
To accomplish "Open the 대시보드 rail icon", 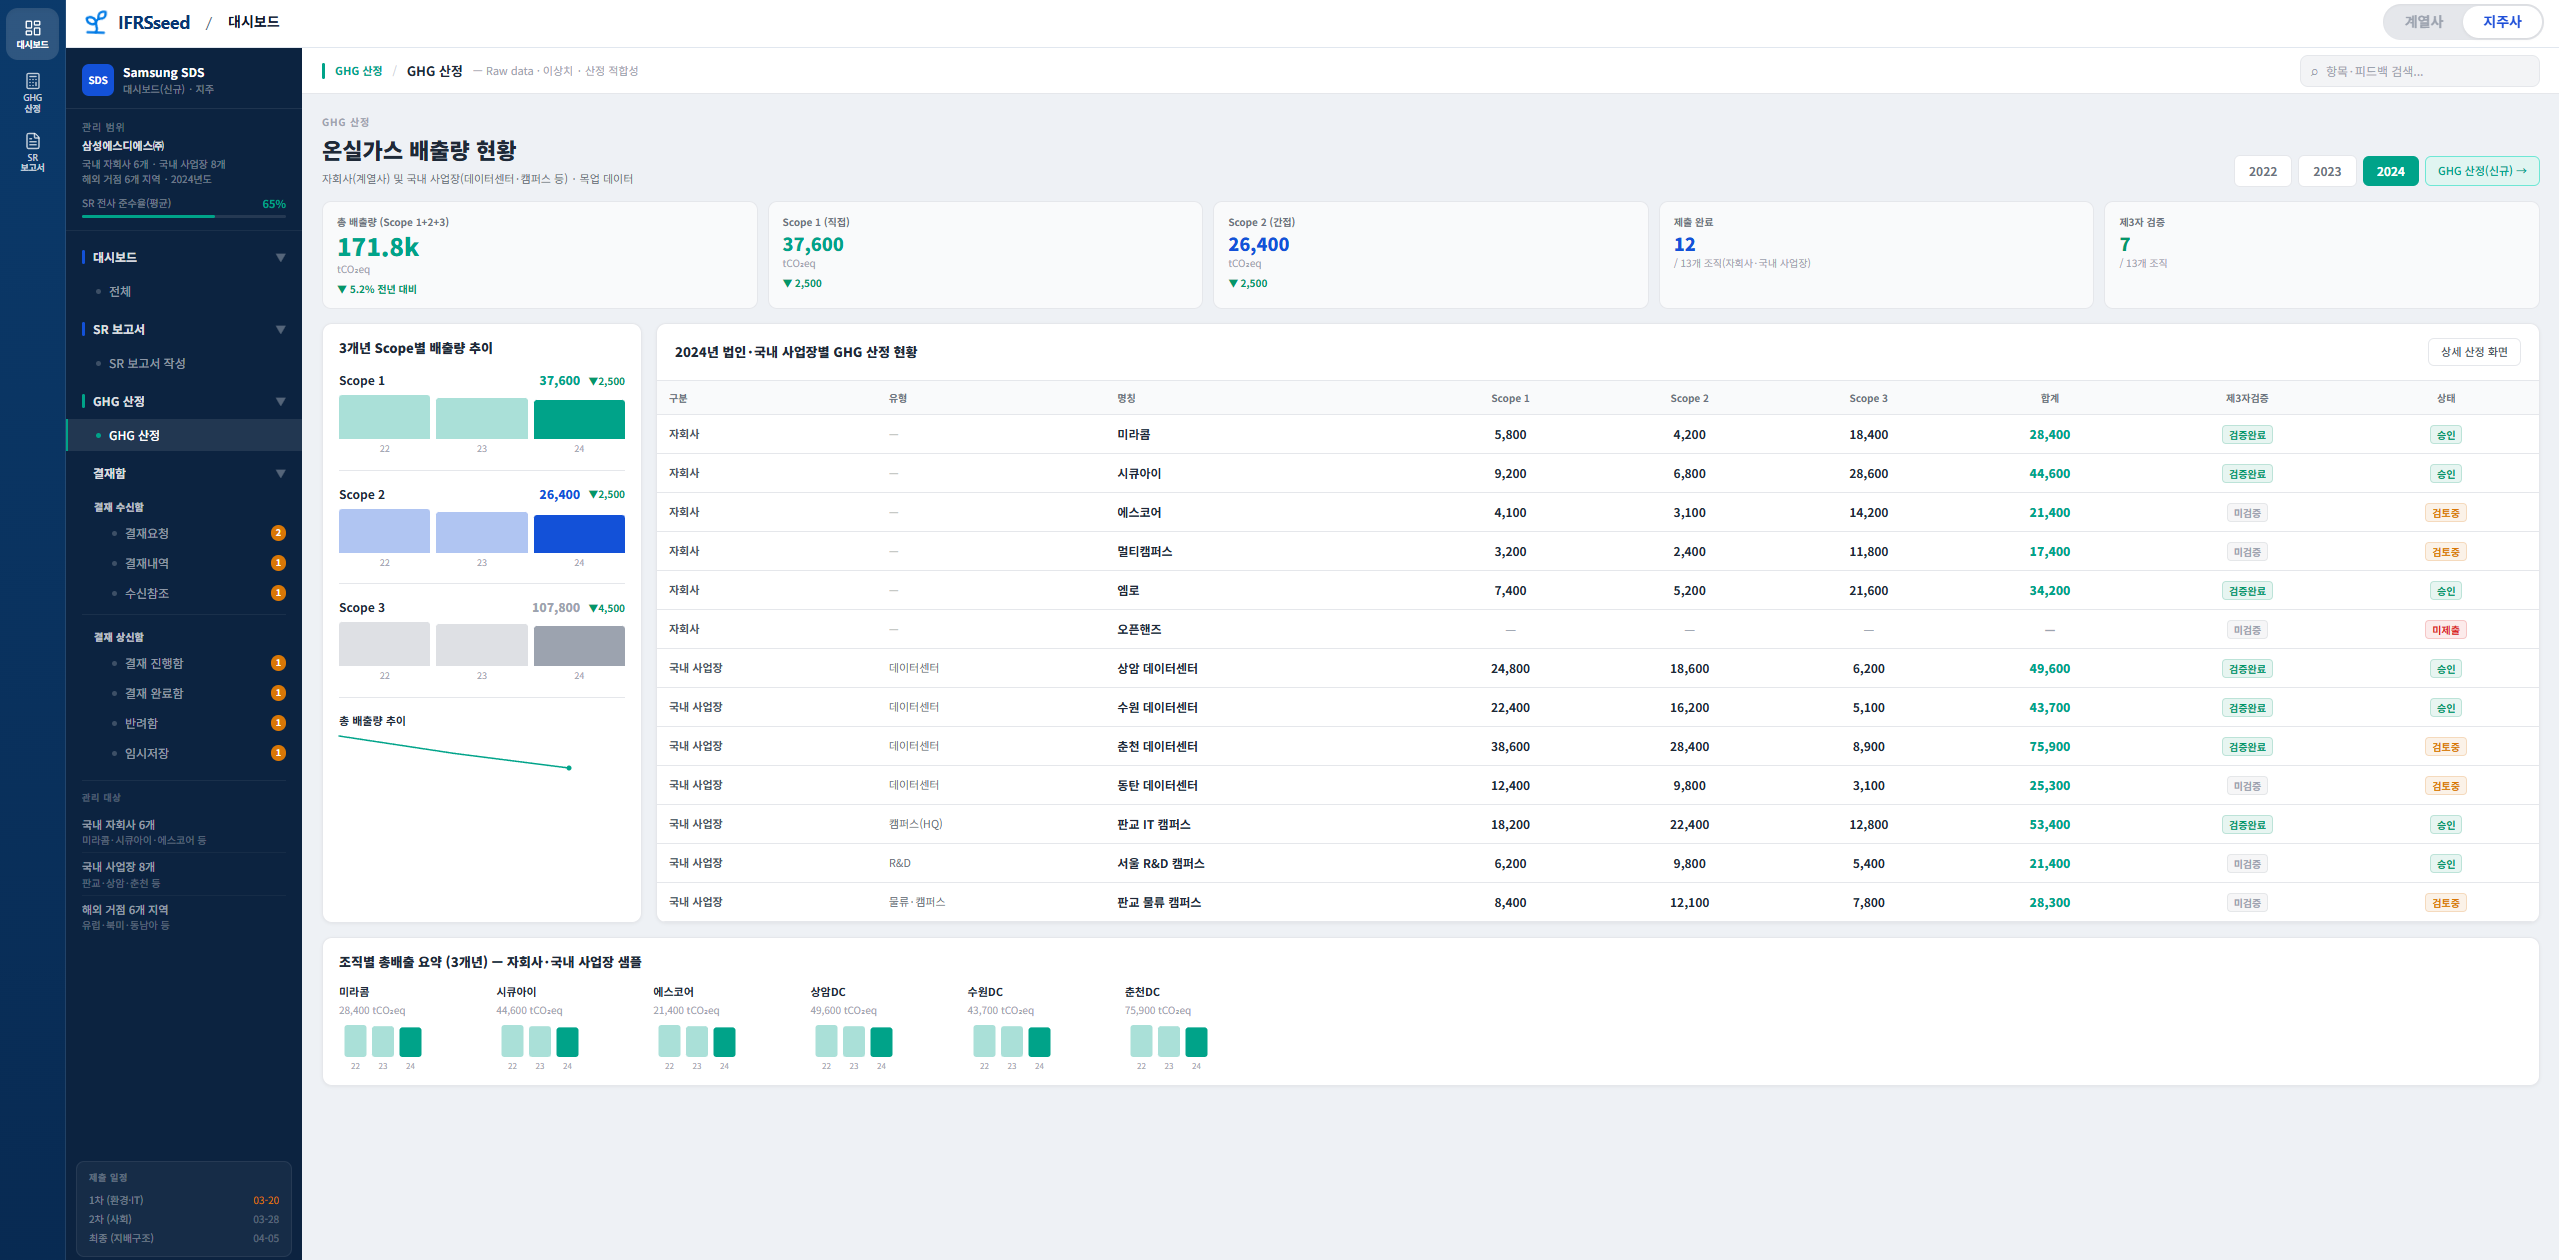I will pyautogui.click(x=32, y=34).
